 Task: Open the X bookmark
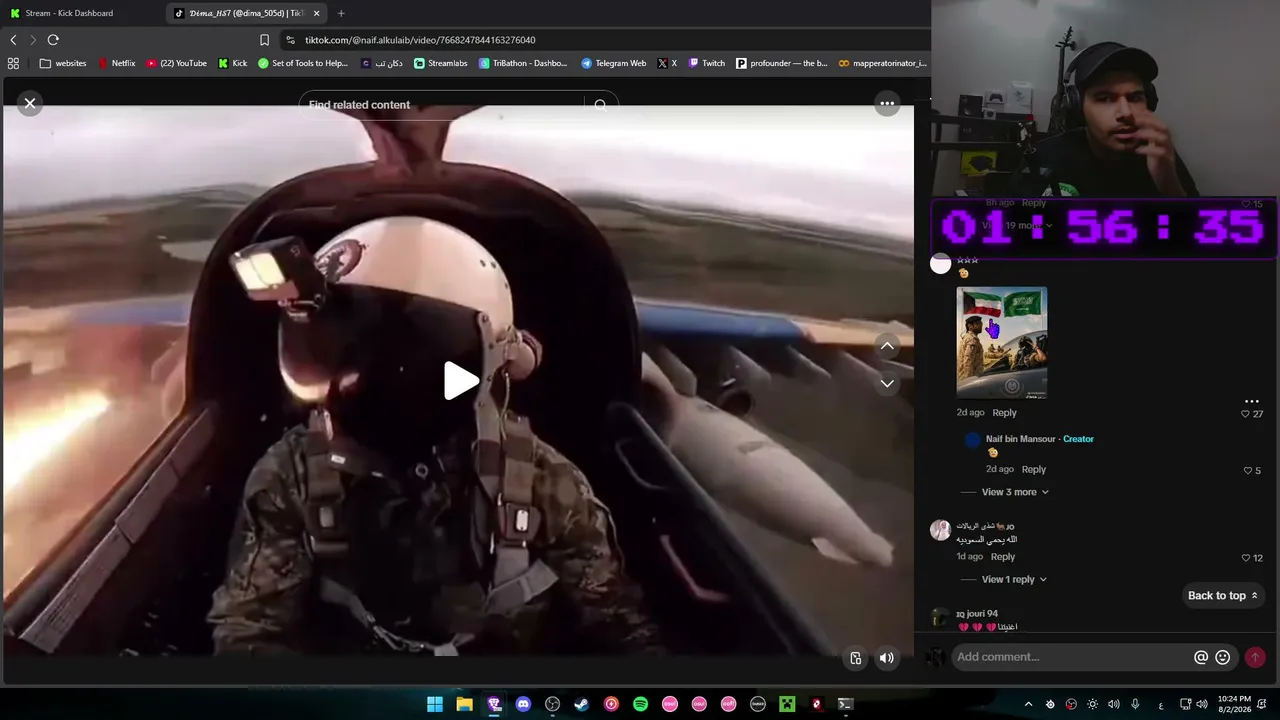pos(667,63)
